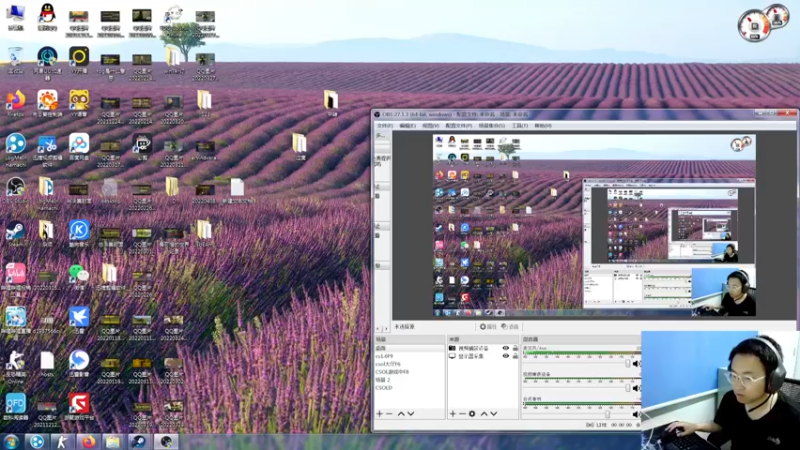The width and height of the screenshot is (800, 450).
Task: Open the red S game platform desktop icon
Action: (x=79, y=407)
